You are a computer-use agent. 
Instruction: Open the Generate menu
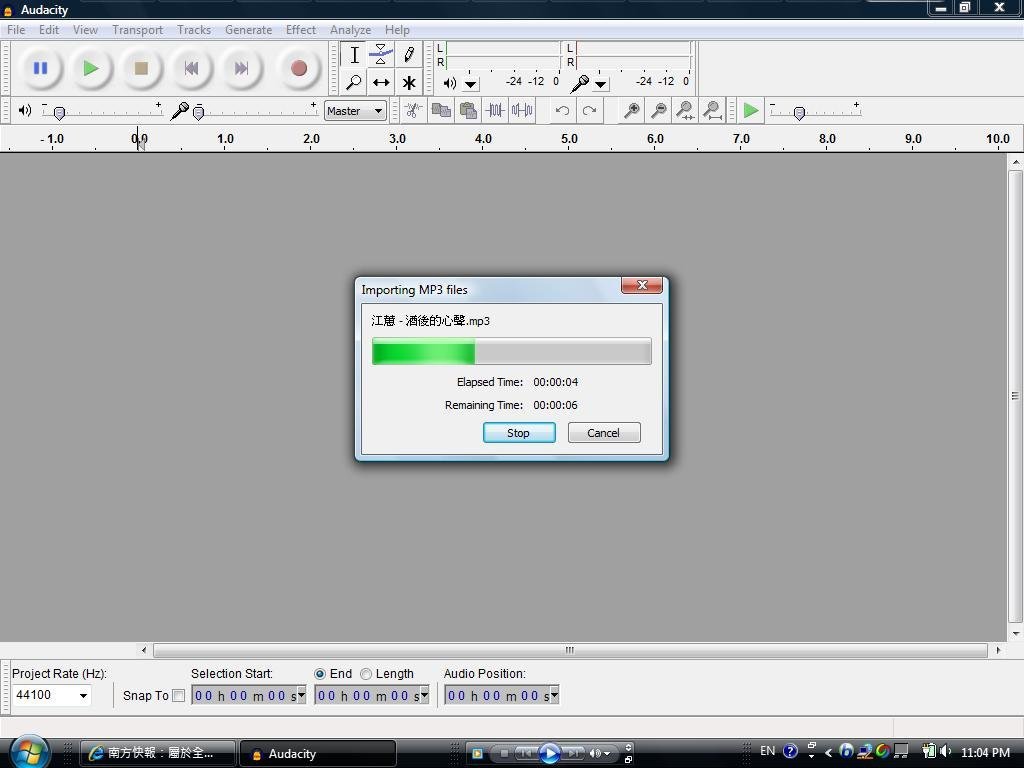(248, 30)
